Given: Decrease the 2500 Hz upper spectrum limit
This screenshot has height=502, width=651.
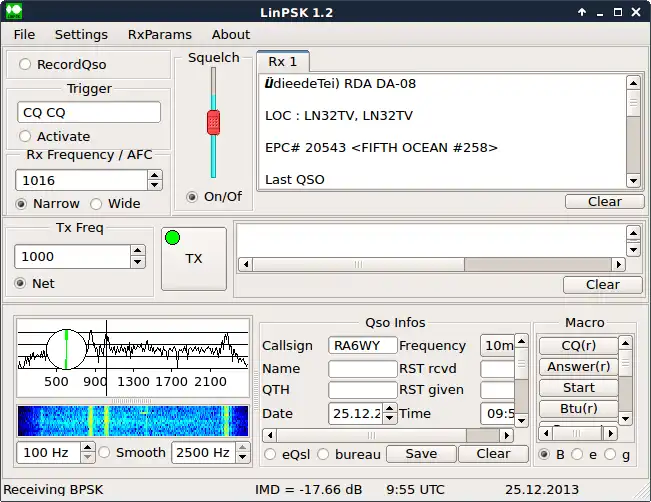Looking at the screenshot, I should pos(243,457).
